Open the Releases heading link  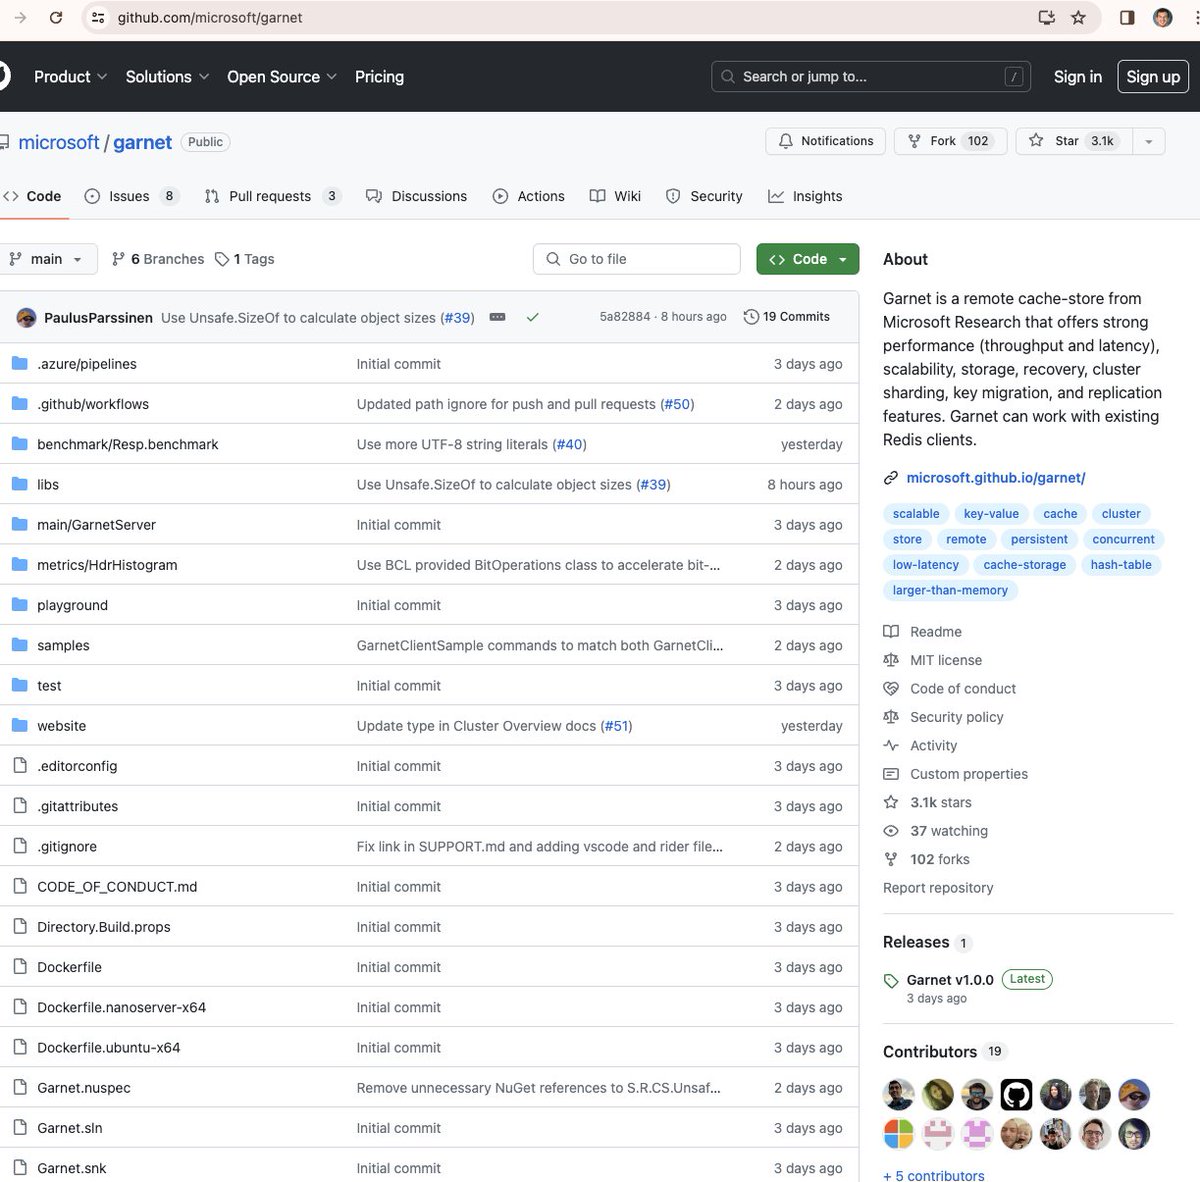(916, 942)
